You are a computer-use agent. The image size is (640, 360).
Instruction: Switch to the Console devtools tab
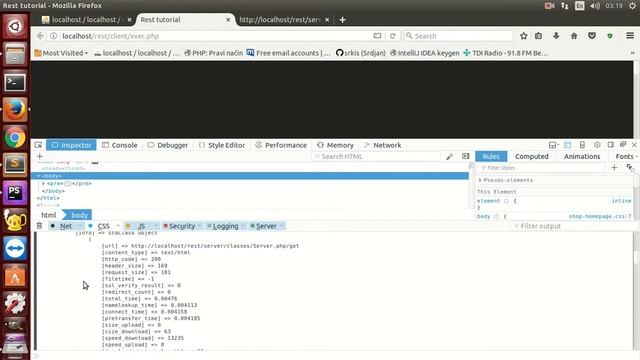pos(120,145)
